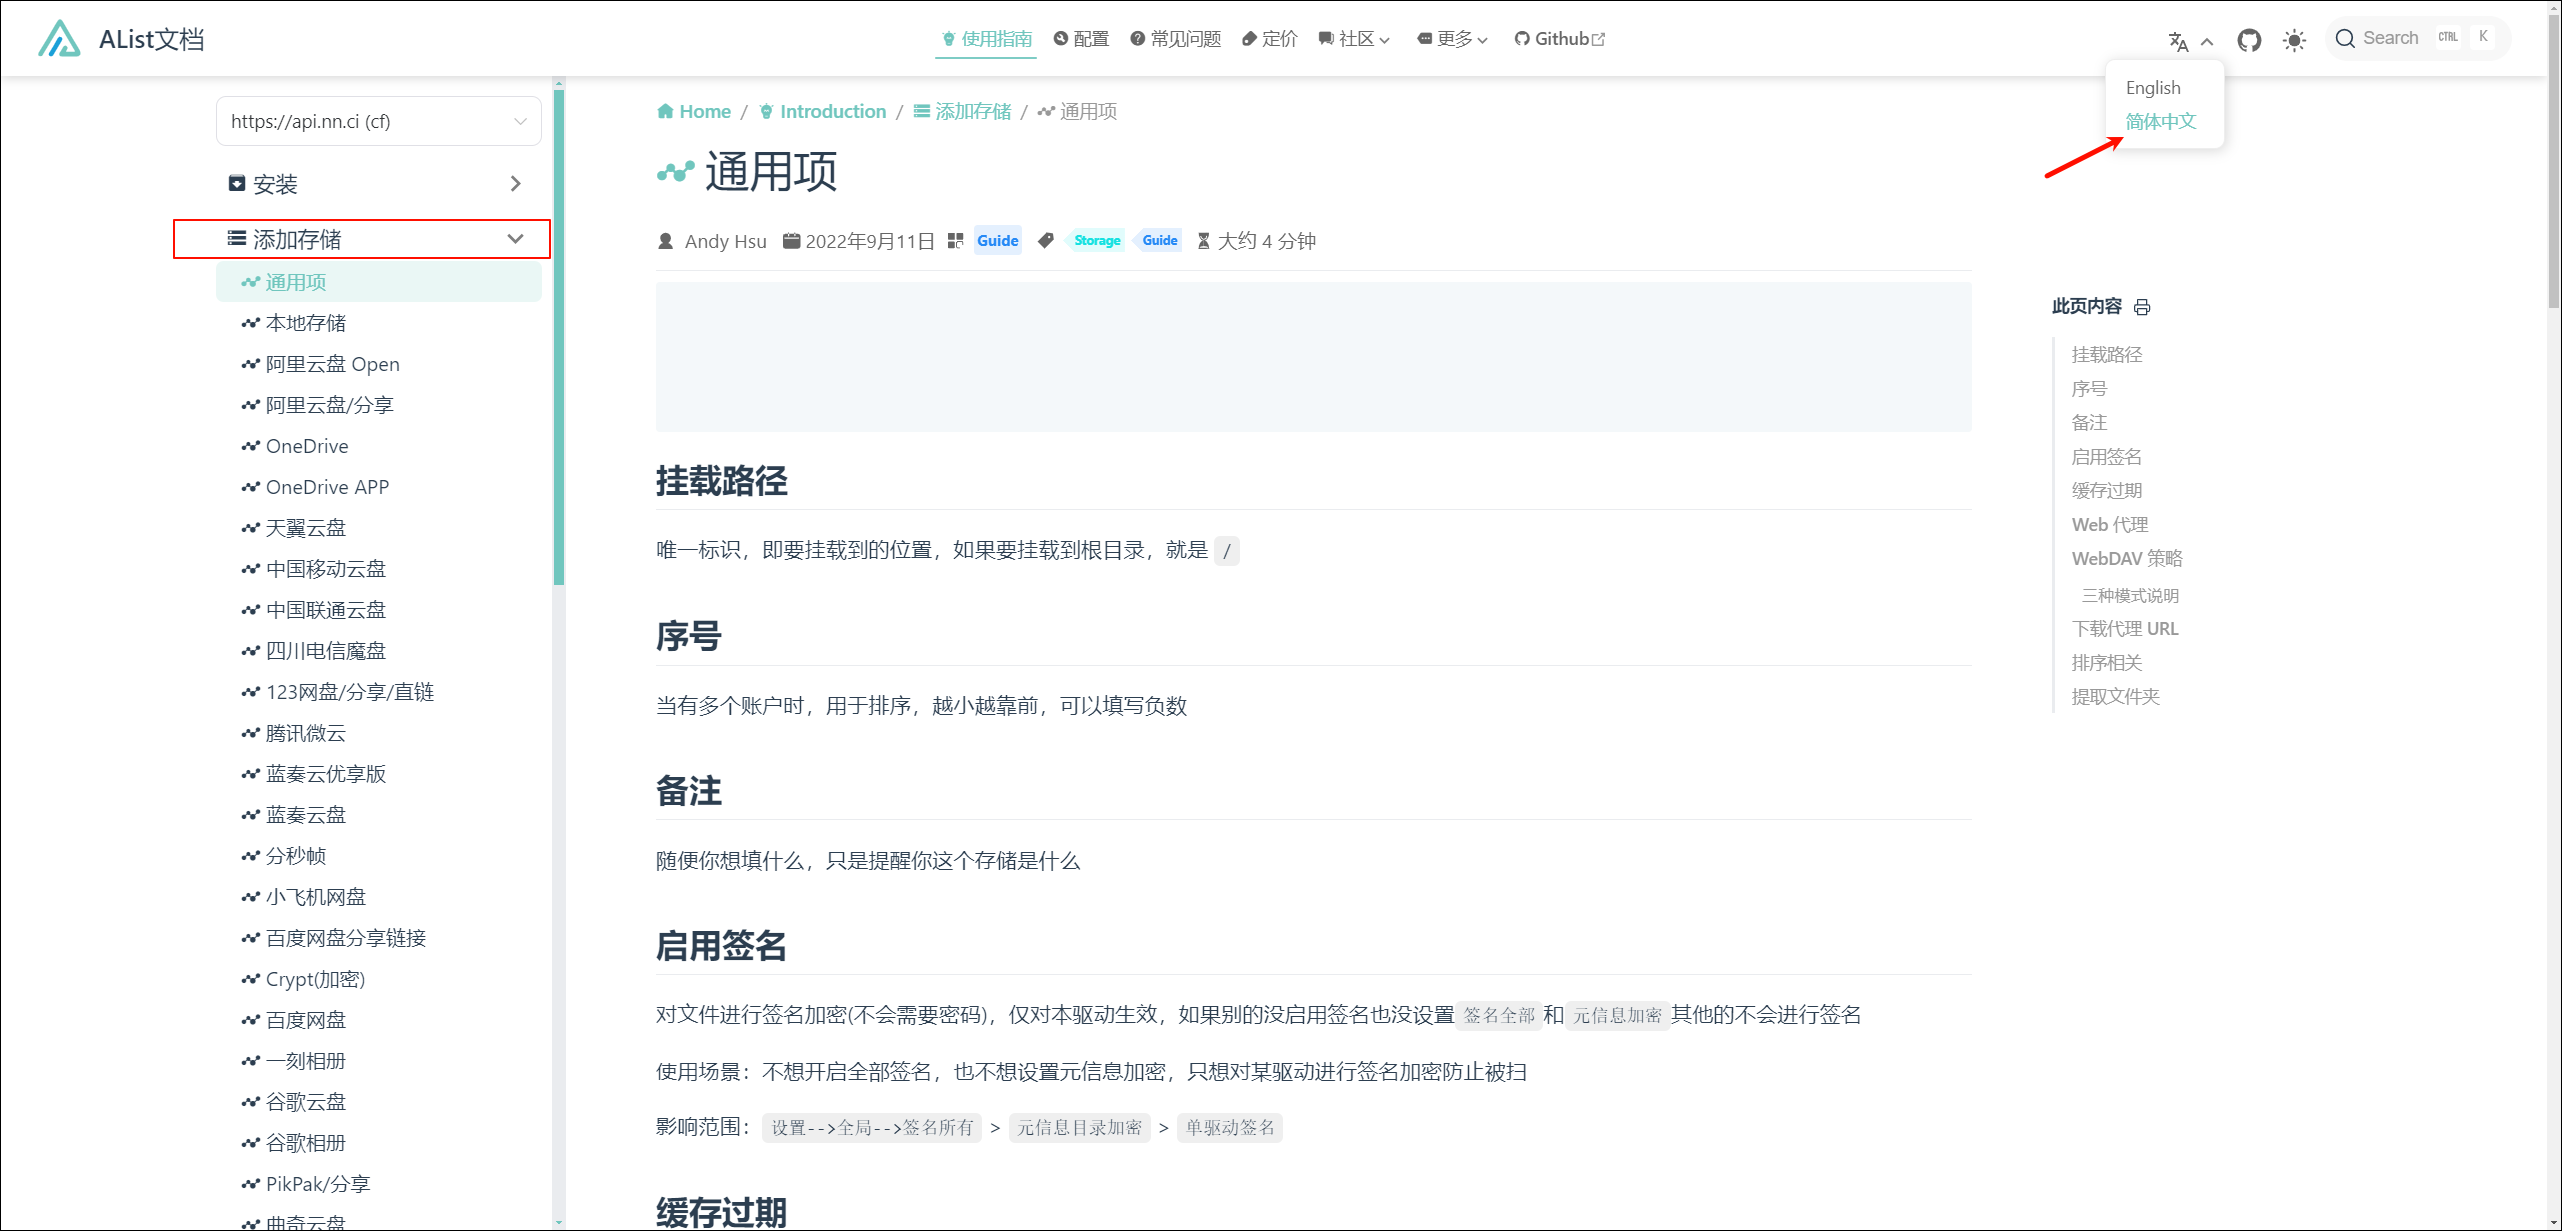Viewport: 2562px width, 1231px height.
Task: Open the GitHub repository icon in the navbar
Action: pos(2249,40)
